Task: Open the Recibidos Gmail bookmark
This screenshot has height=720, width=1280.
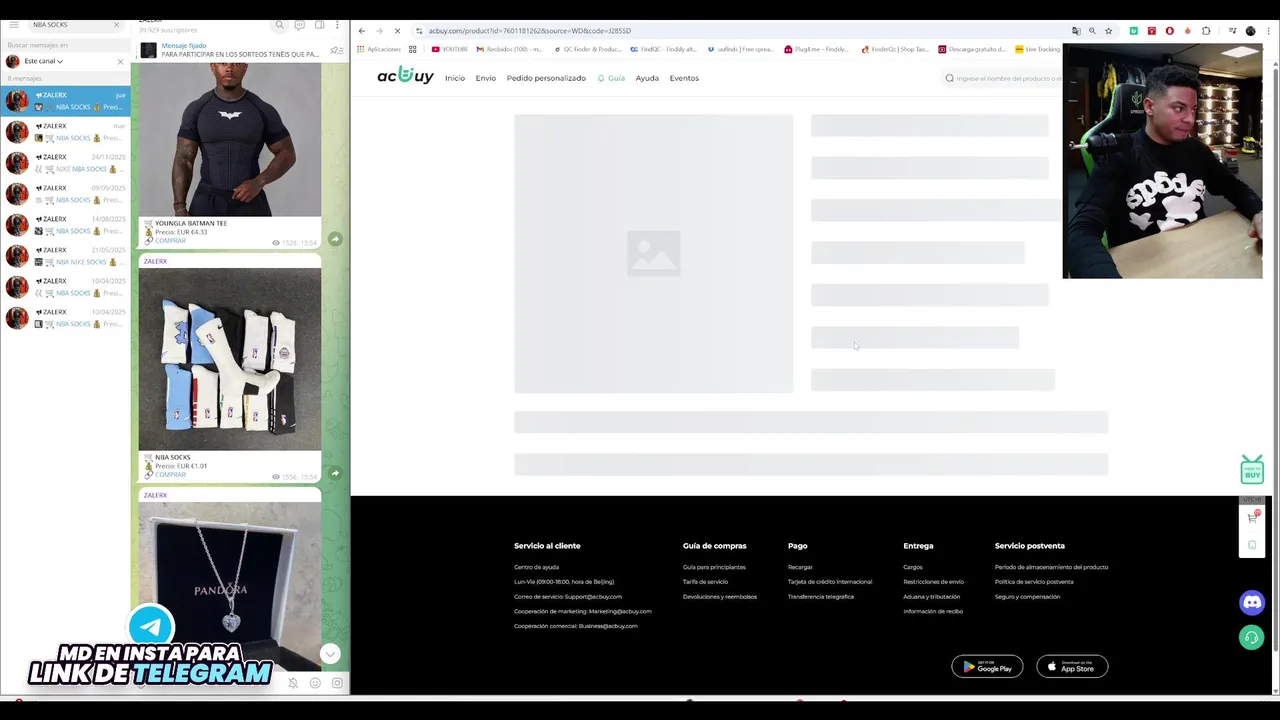Action: pos(510,49)
